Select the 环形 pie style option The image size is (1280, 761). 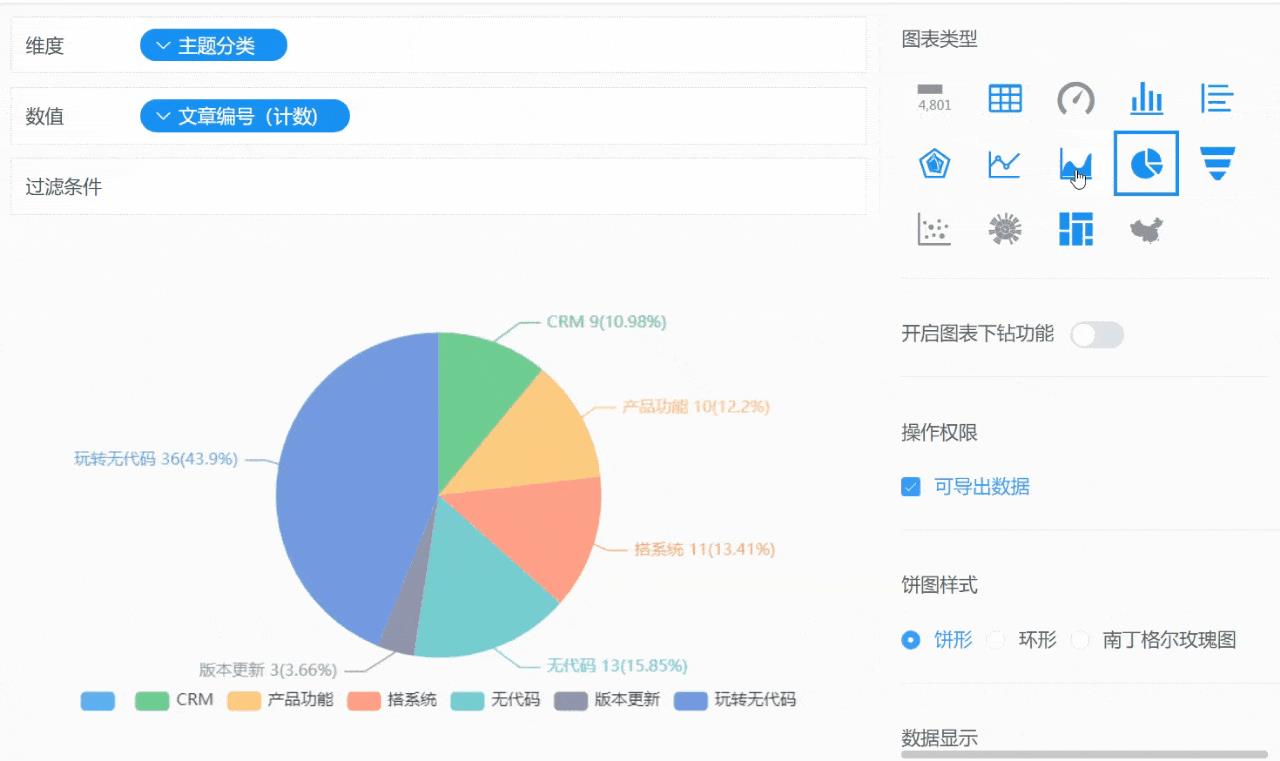(996, 640)
